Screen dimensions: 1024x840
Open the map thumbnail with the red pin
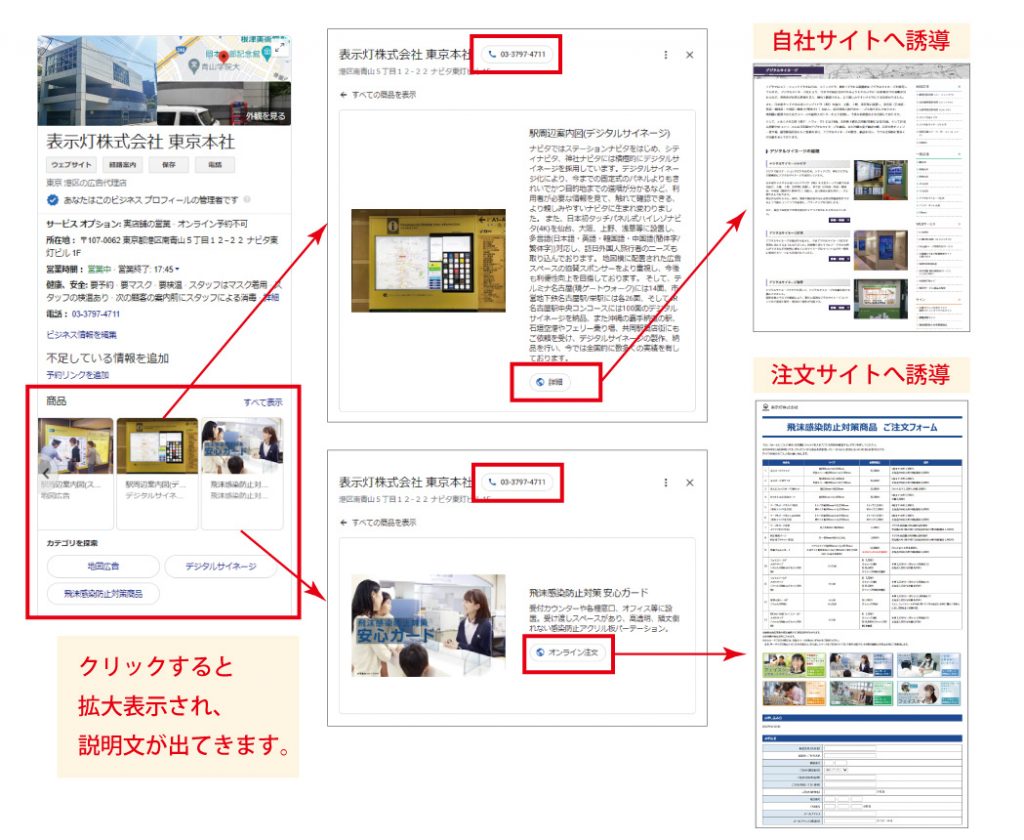pyautogui.click(x=224, y=58)
